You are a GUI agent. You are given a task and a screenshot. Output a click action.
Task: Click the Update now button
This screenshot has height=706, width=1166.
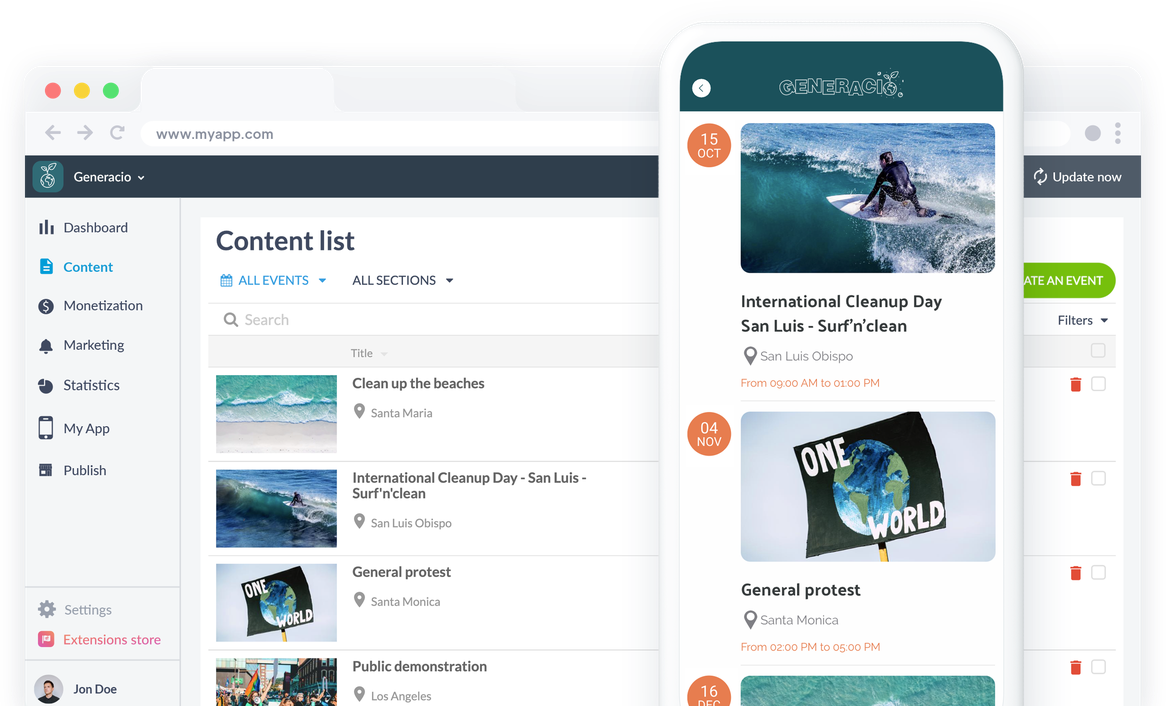pos(1077,177)
